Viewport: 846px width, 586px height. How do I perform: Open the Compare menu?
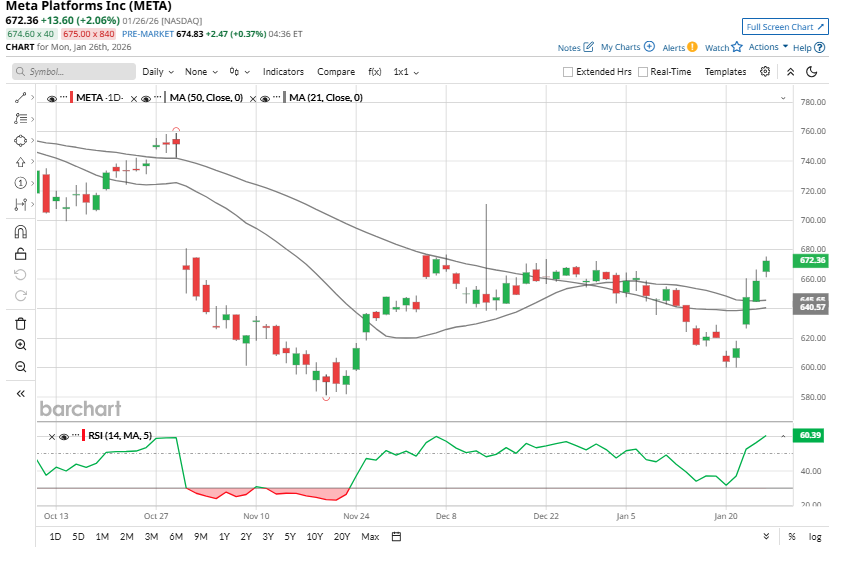click(x=336, y=72)
